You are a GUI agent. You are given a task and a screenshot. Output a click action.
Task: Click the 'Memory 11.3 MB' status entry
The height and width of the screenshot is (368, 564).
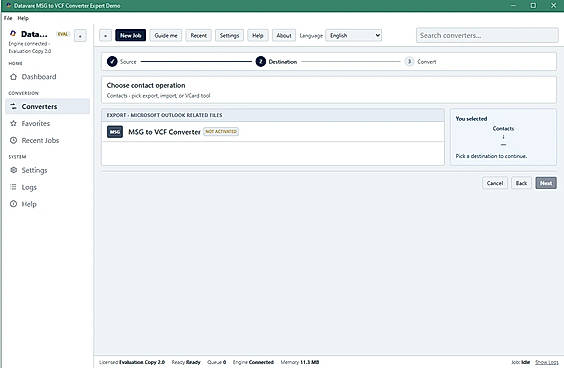click(300, 362)
